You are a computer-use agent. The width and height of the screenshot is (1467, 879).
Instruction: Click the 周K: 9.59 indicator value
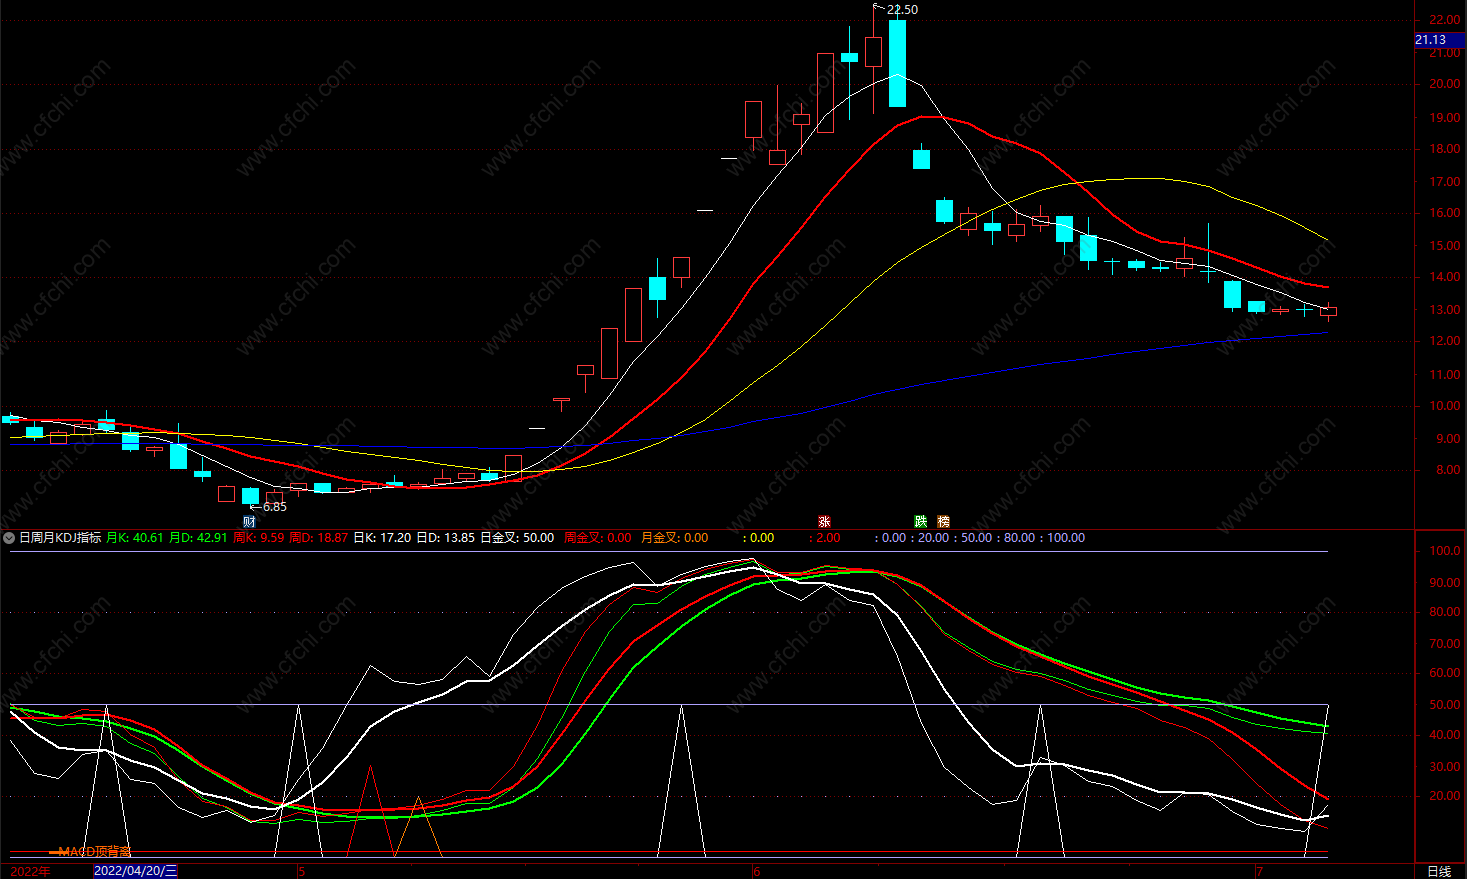(258, 538)
